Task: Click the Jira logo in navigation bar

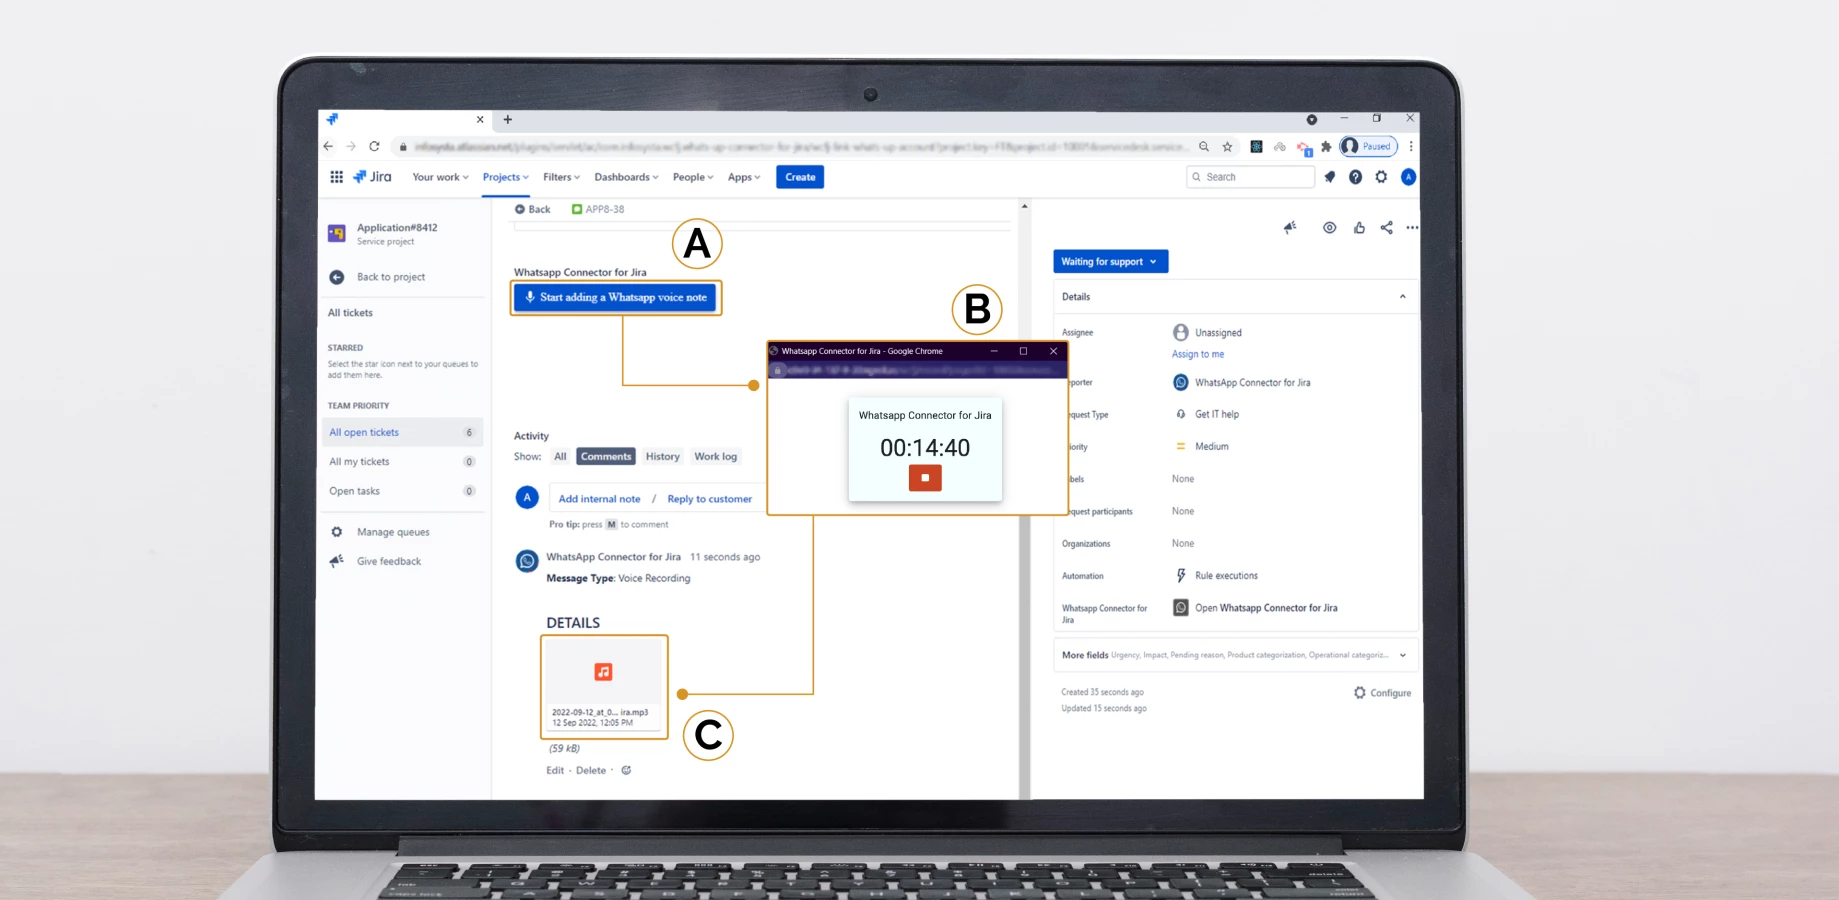Action: click(372, 177)
